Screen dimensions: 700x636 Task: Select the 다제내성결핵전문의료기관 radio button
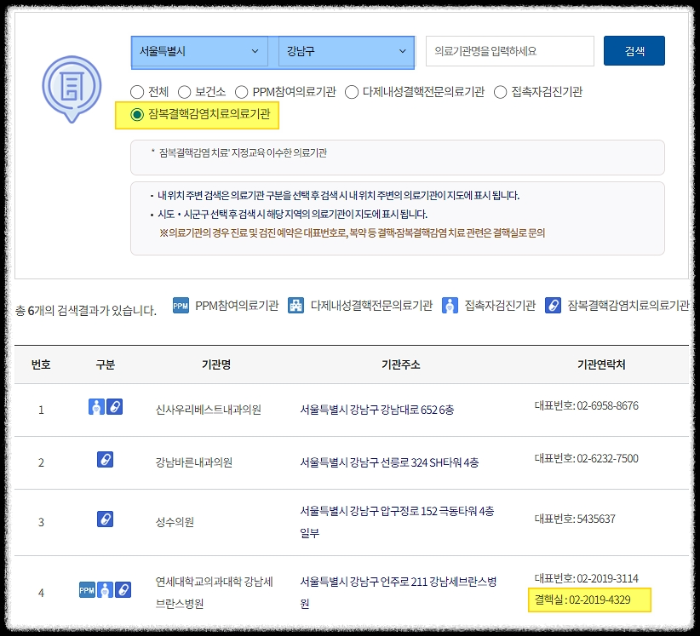[x=352, y=92]
